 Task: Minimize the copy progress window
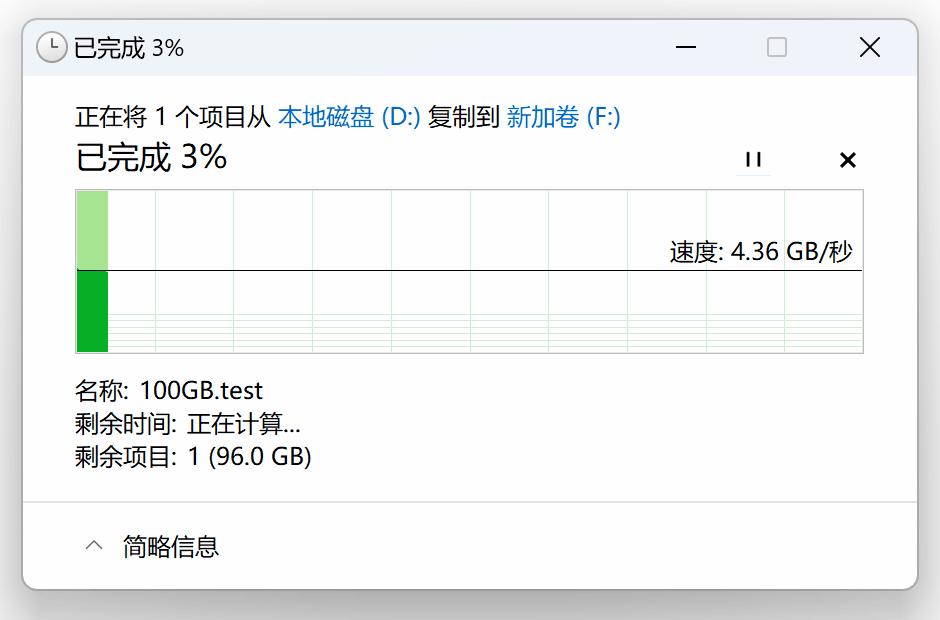(685, 47)
